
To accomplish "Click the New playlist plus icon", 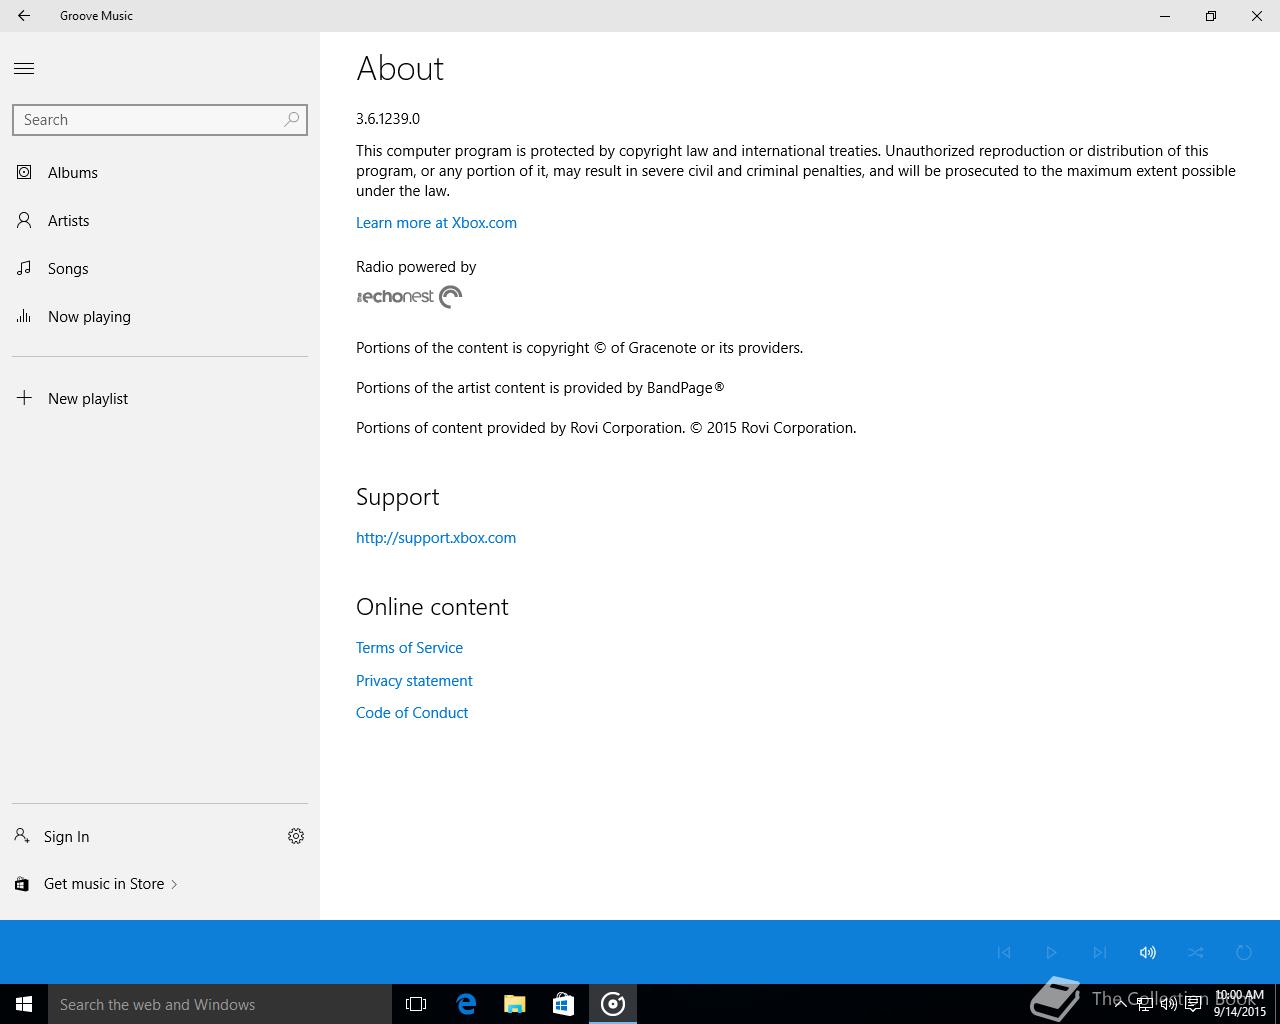I will (24, 398).
